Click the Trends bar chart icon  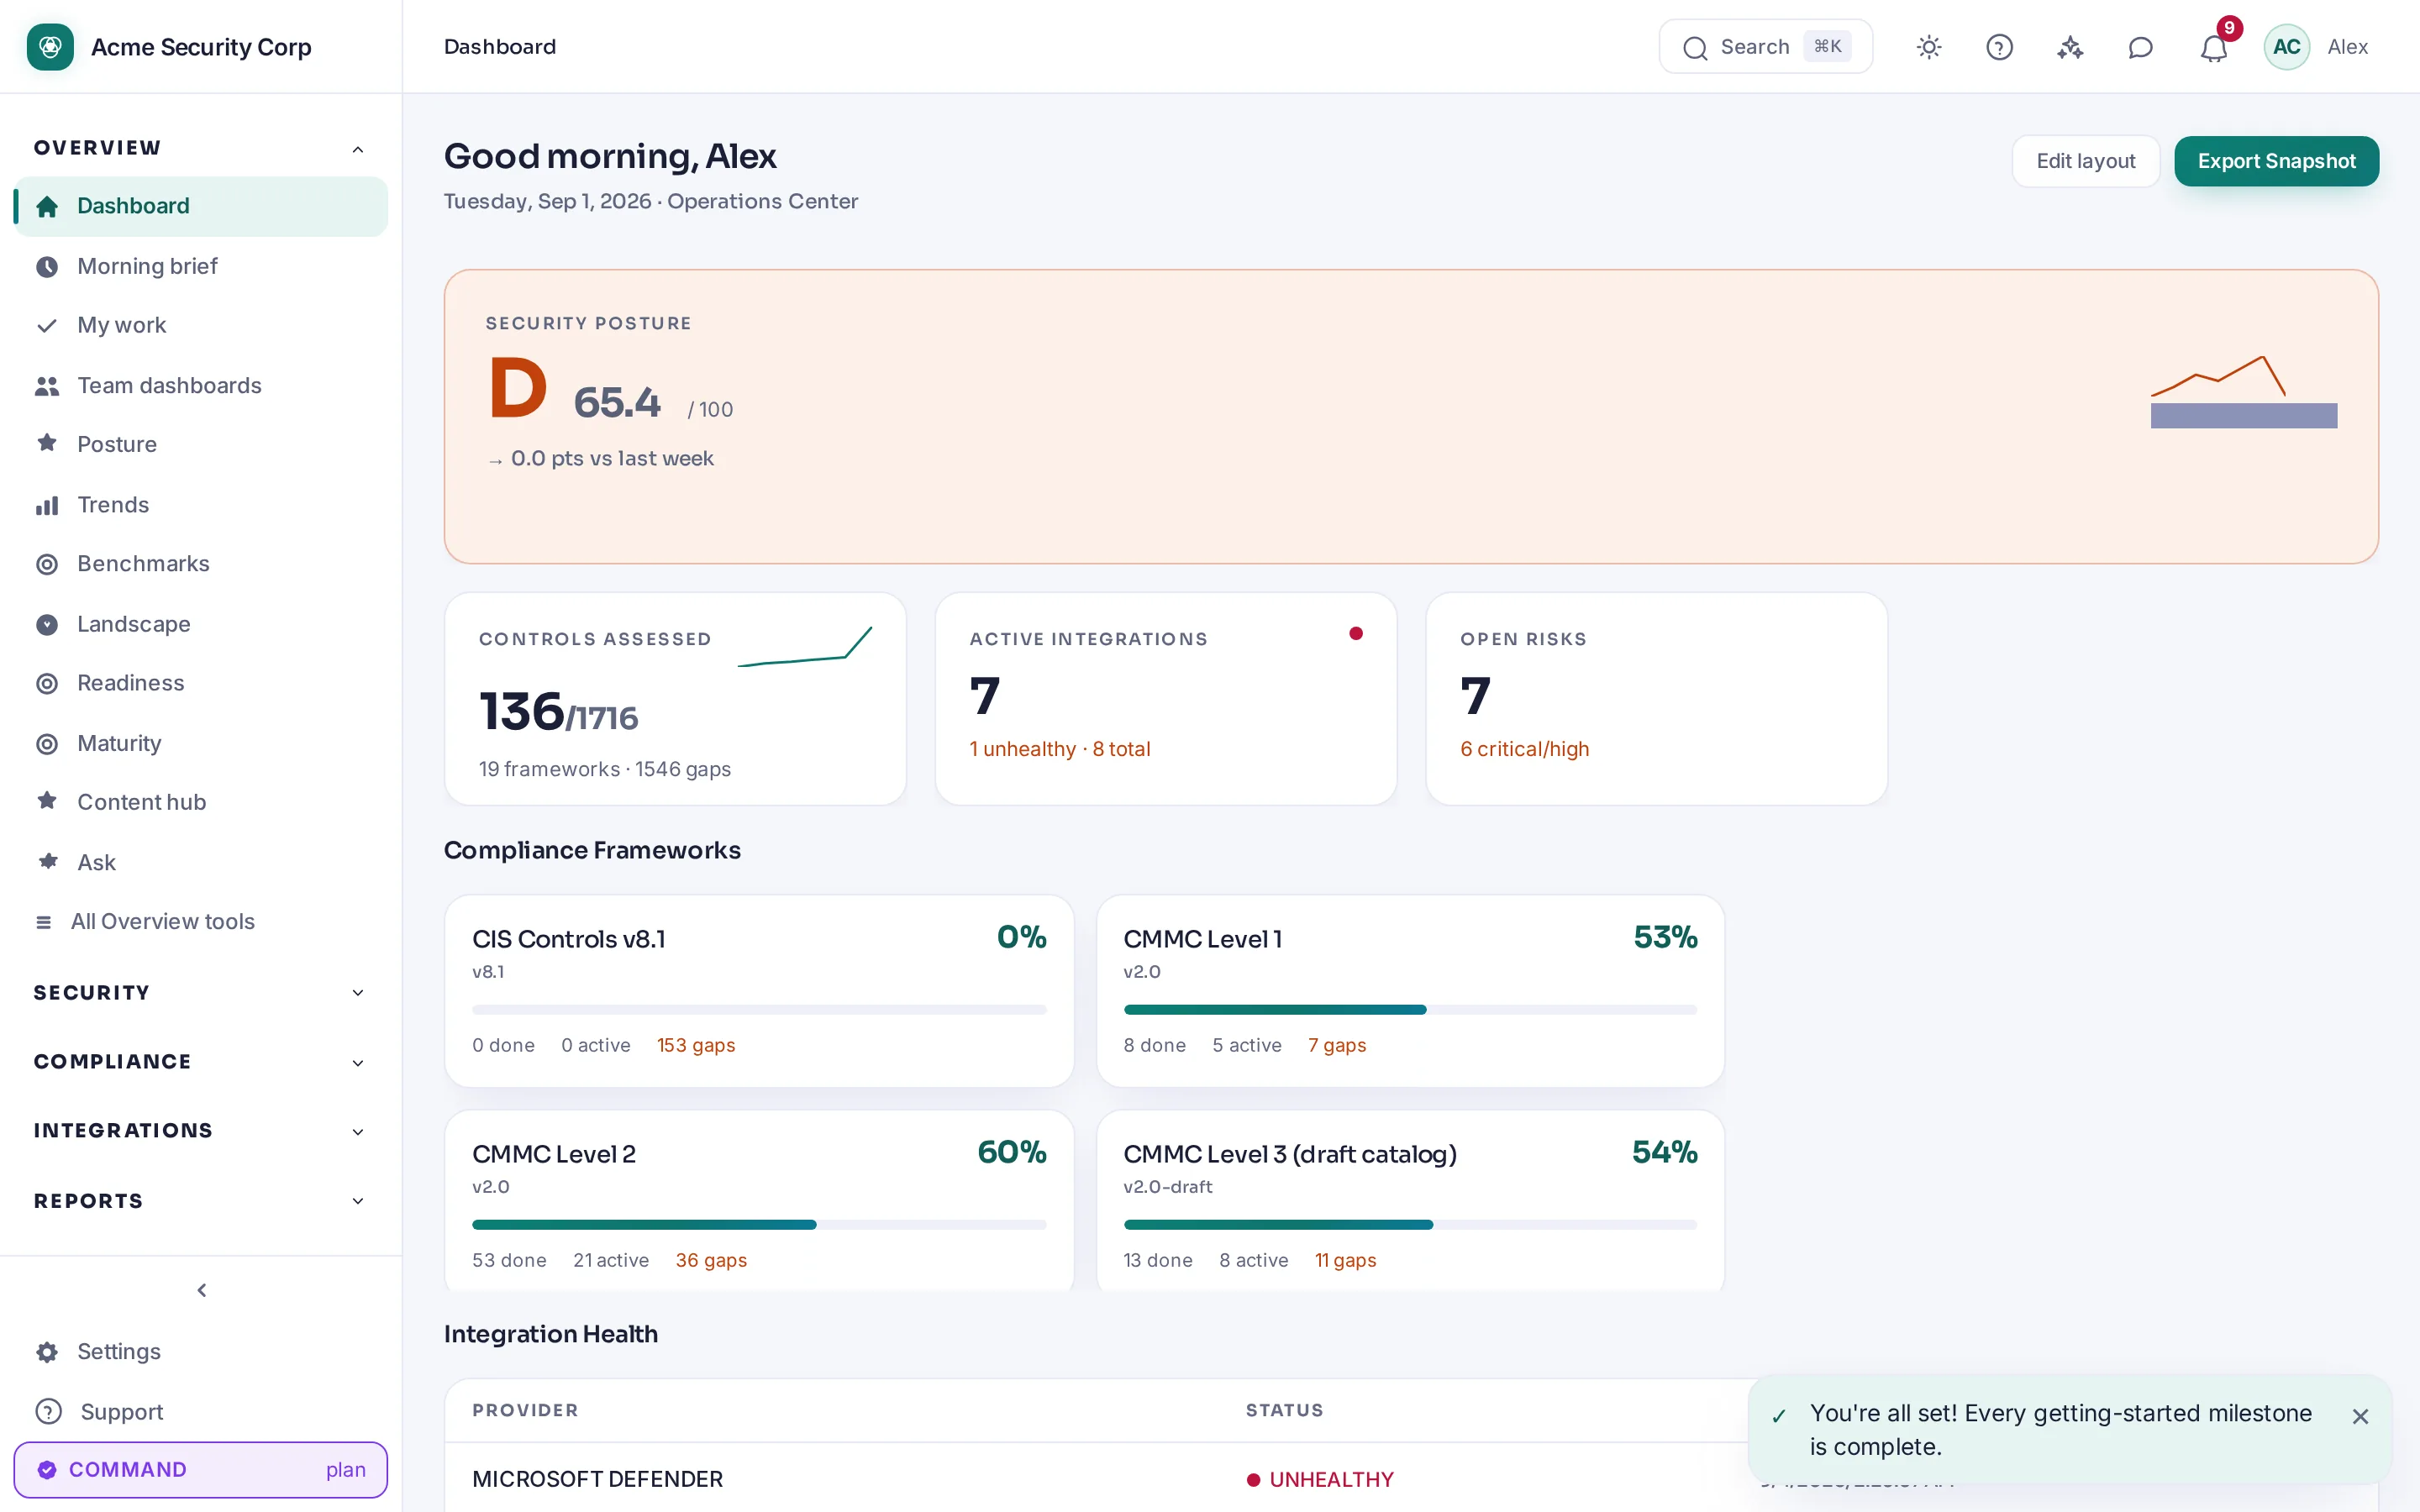coord(47,505)
